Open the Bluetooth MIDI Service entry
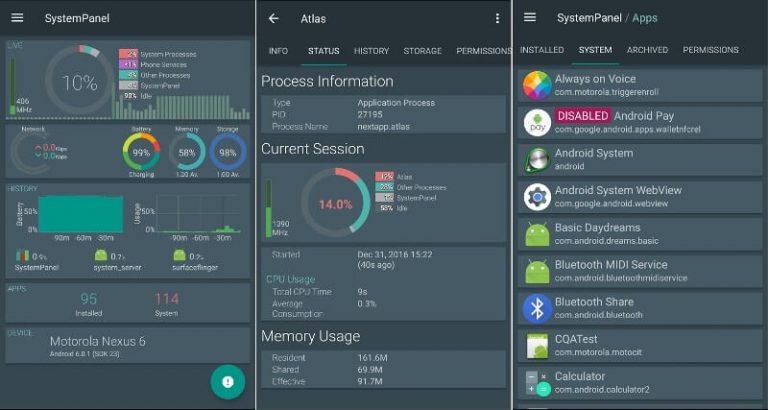Screen dimensions: 768x410 (x=640, y=271)
